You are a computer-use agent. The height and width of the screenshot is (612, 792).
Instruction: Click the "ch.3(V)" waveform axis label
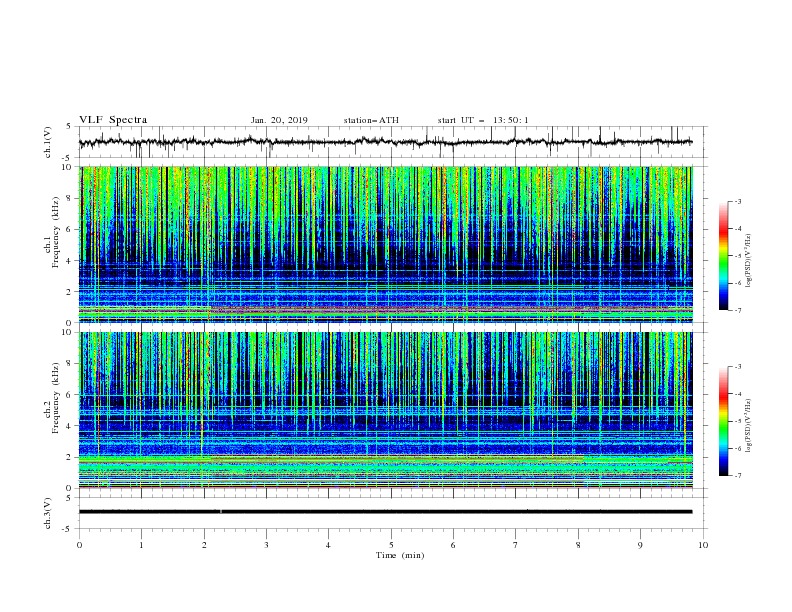[x=48, y=513]
